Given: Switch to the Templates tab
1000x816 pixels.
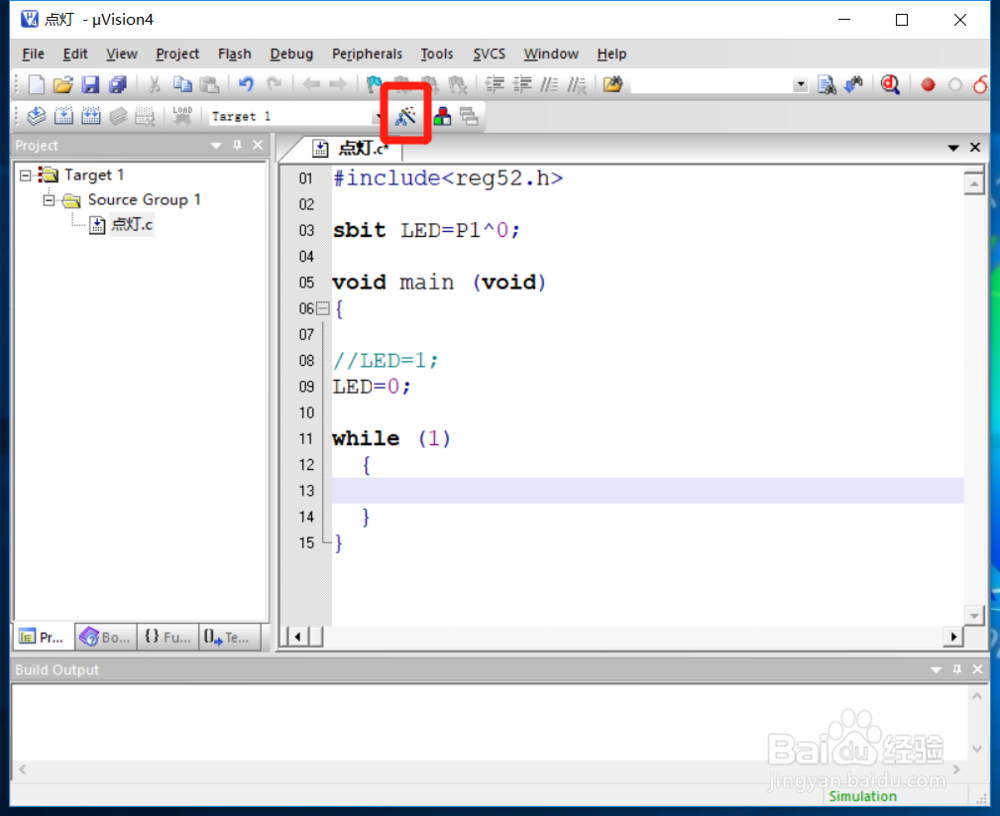Looking at the screenshot, I should pyautogui.click(x=230, y=637).
